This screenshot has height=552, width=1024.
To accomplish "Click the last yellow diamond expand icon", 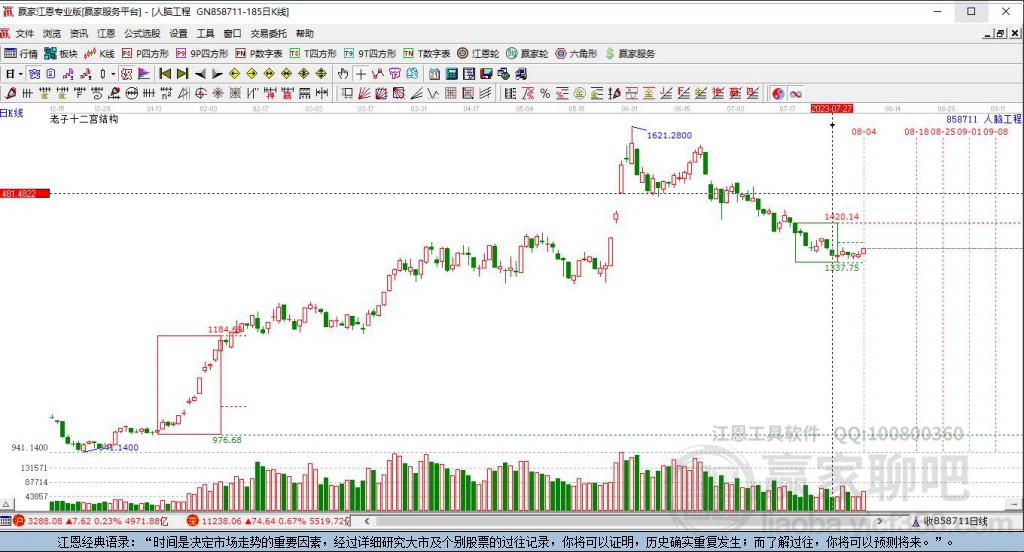I will pos(321,74).
